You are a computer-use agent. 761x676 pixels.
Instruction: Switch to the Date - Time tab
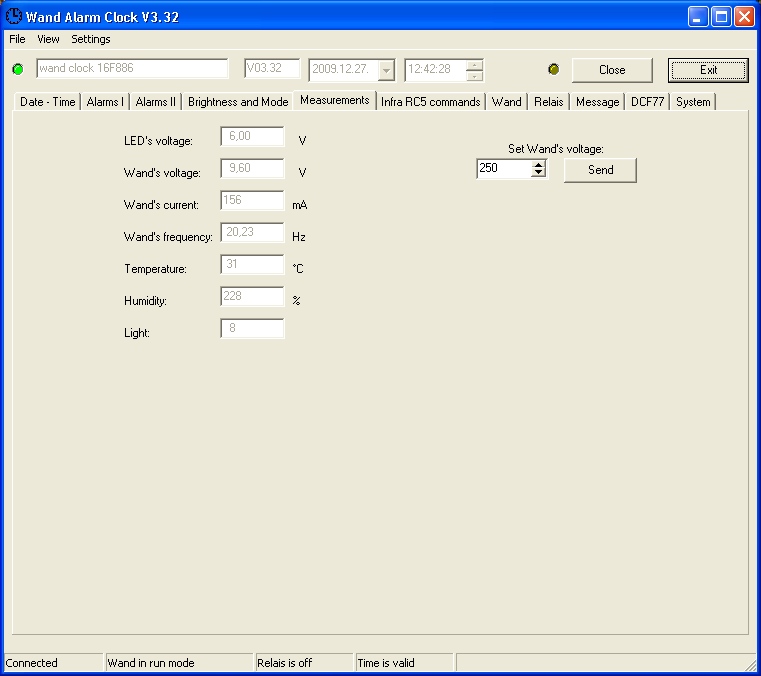[48, 102]
